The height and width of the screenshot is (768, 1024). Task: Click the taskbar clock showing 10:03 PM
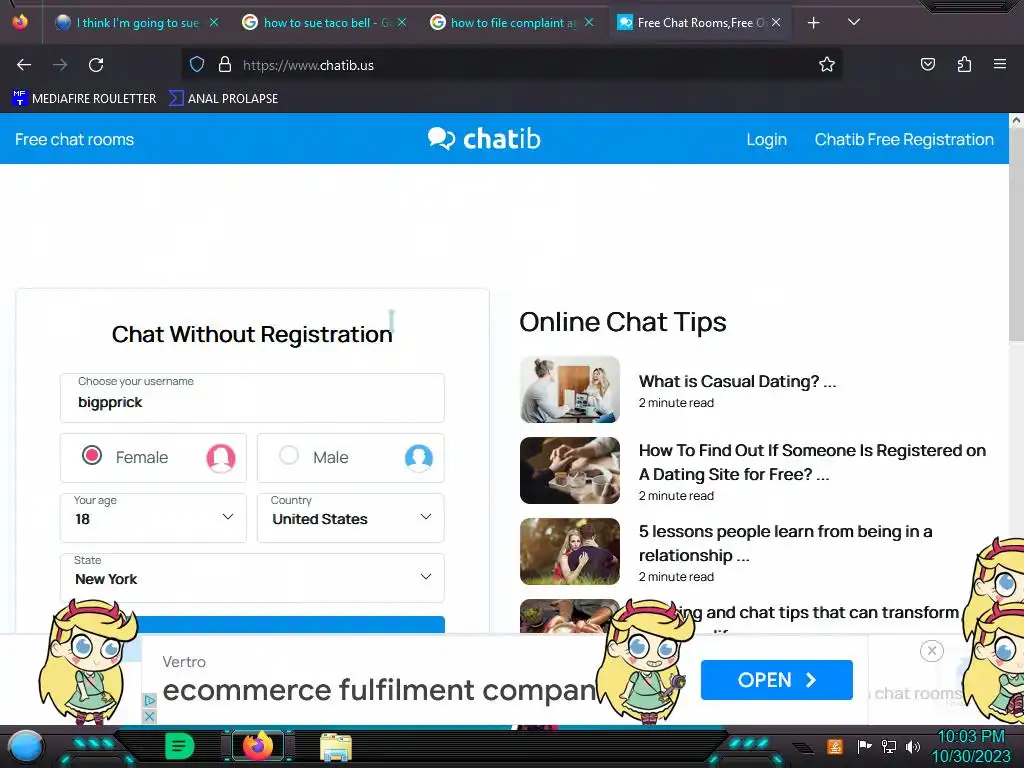[970, 746]
